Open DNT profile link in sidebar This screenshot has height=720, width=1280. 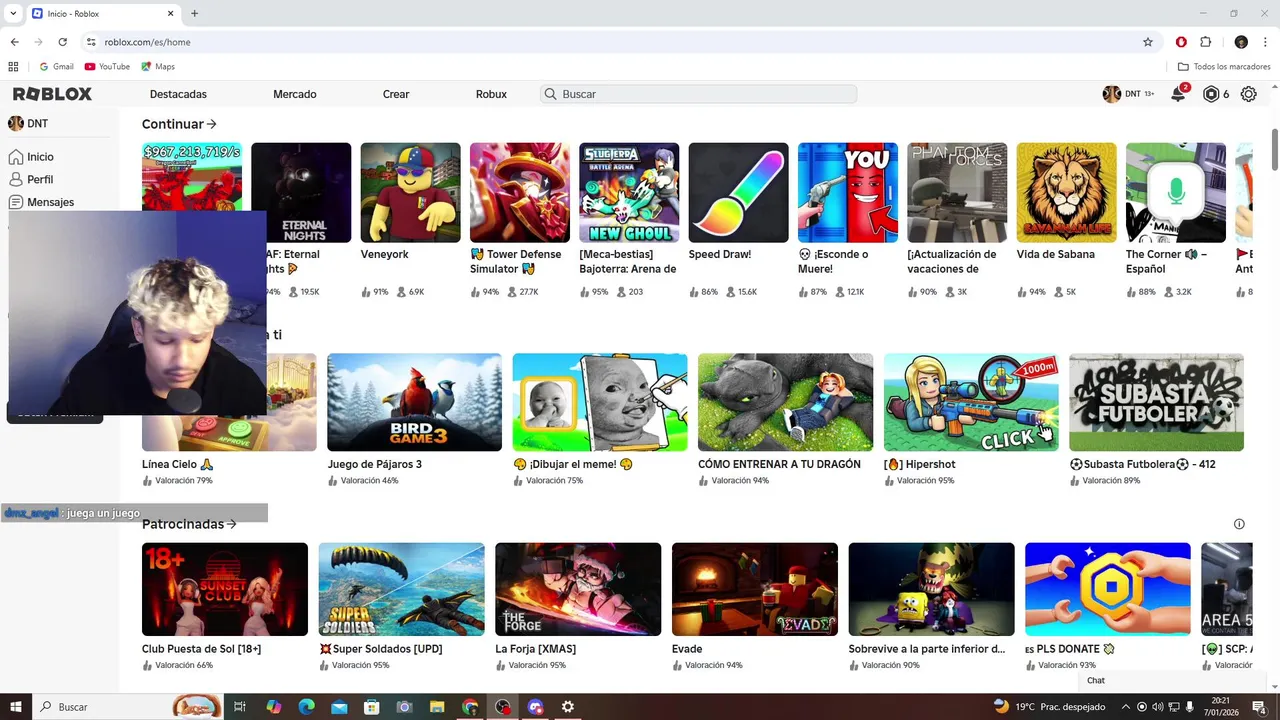coord(29,124)
